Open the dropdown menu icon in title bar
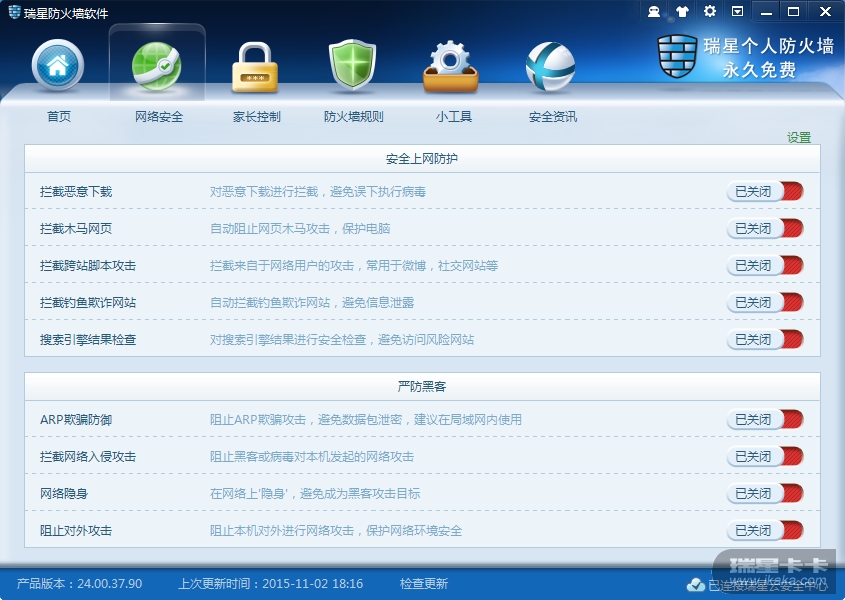 pyautogui.click(x=737, y=11)
